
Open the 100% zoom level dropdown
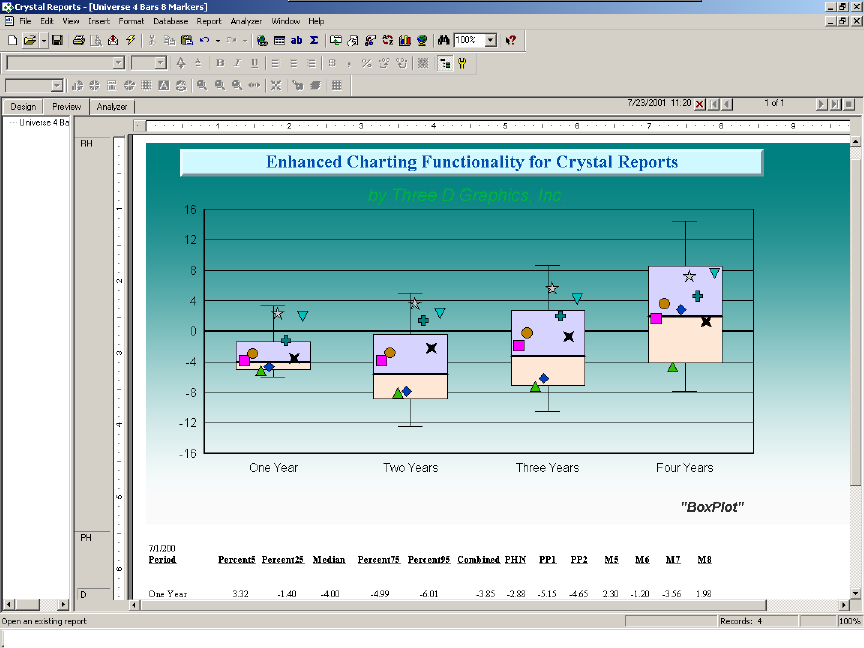490,40
